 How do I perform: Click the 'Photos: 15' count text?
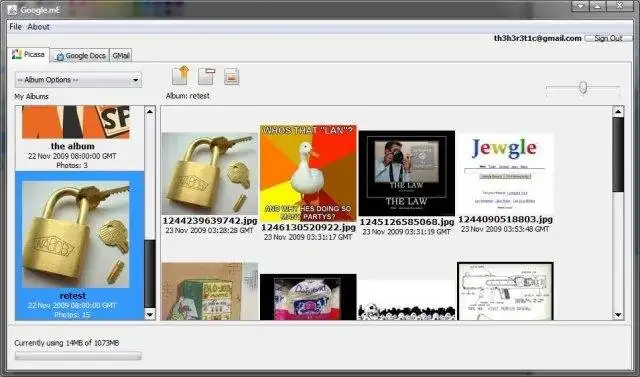pyautogui.click(x=72, y=315)
